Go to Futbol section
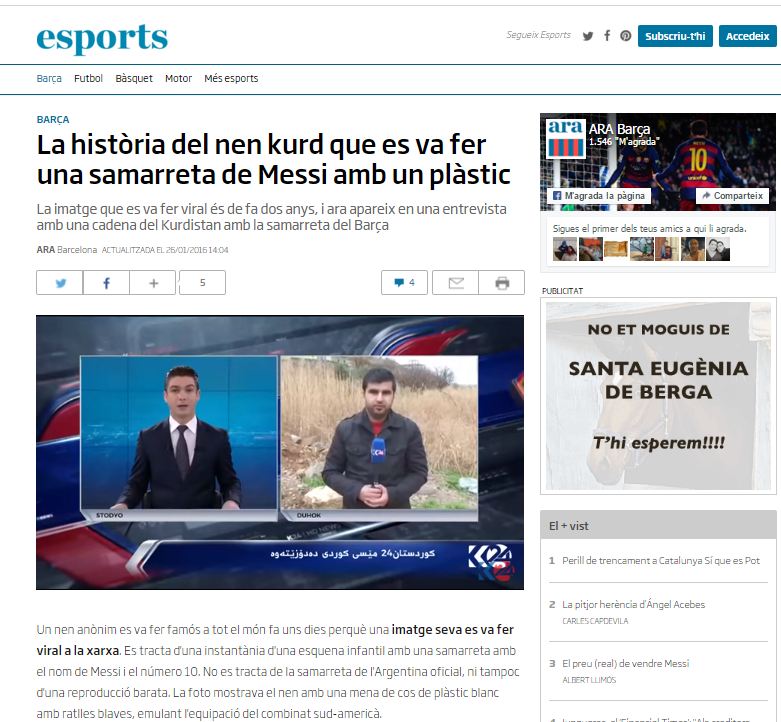 (88, 78)
